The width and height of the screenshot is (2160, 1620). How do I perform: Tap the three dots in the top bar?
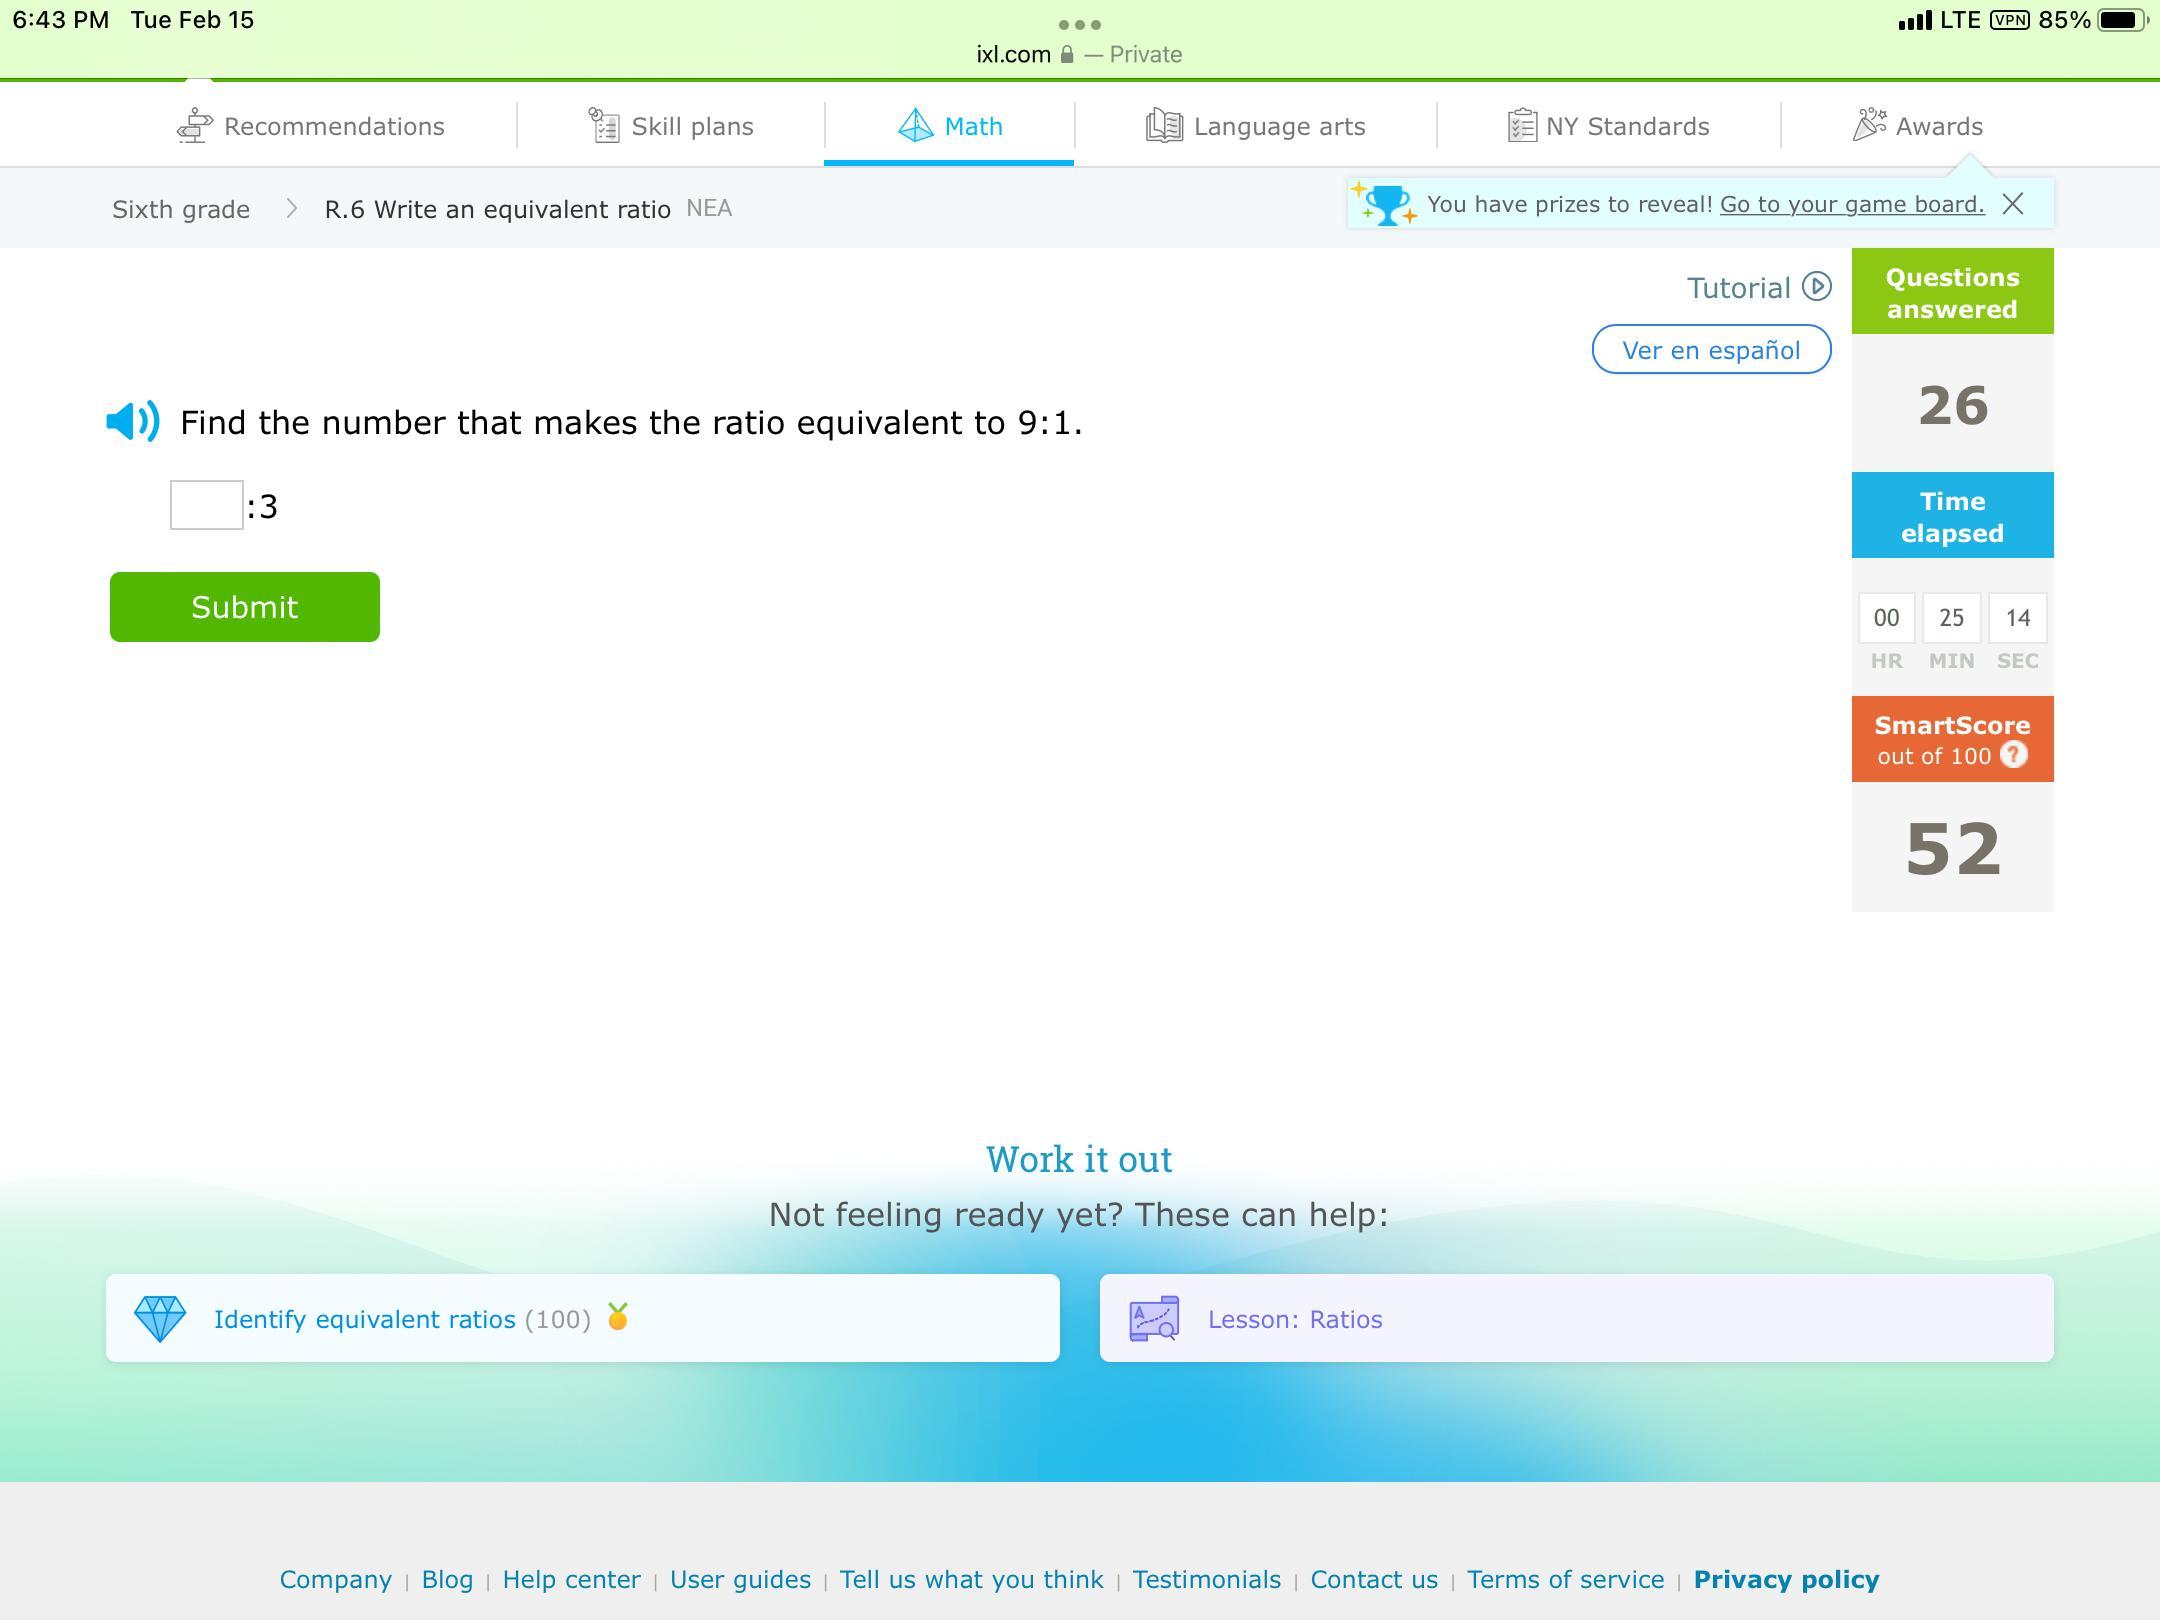[1079, 24]
